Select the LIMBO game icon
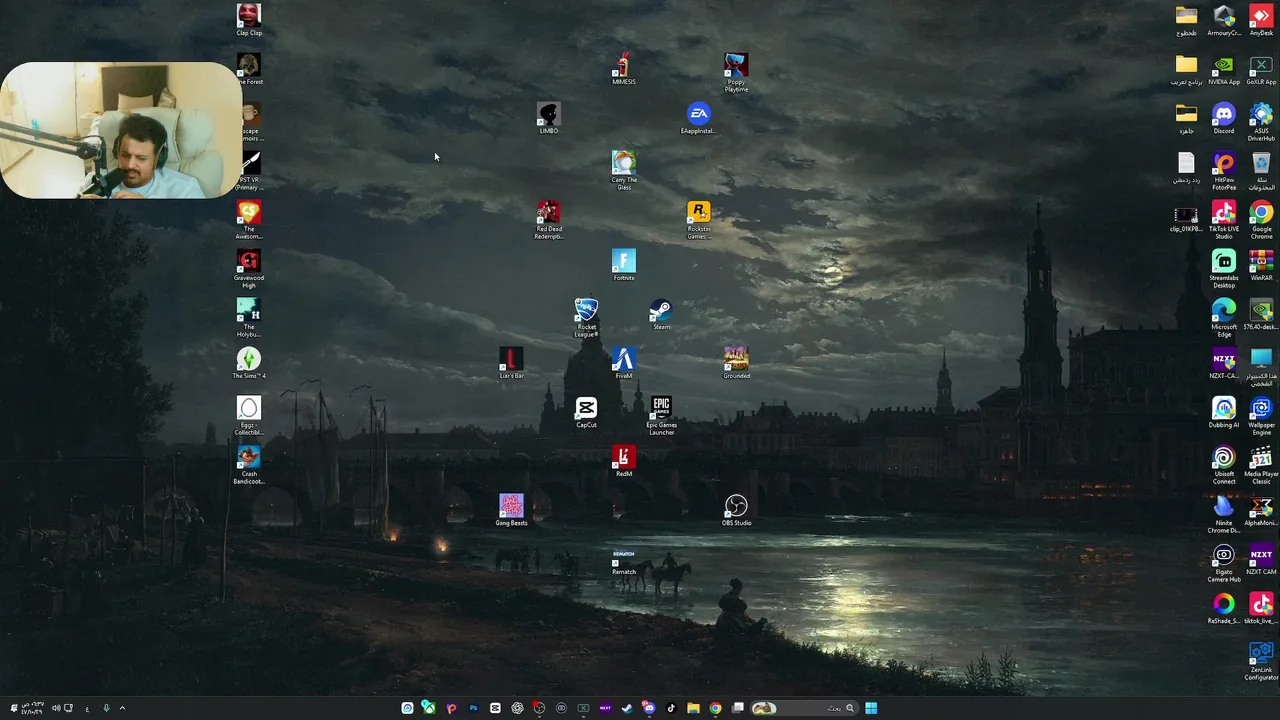Image resolution: width=1280 pixels, height=720 pixels. 548,117
